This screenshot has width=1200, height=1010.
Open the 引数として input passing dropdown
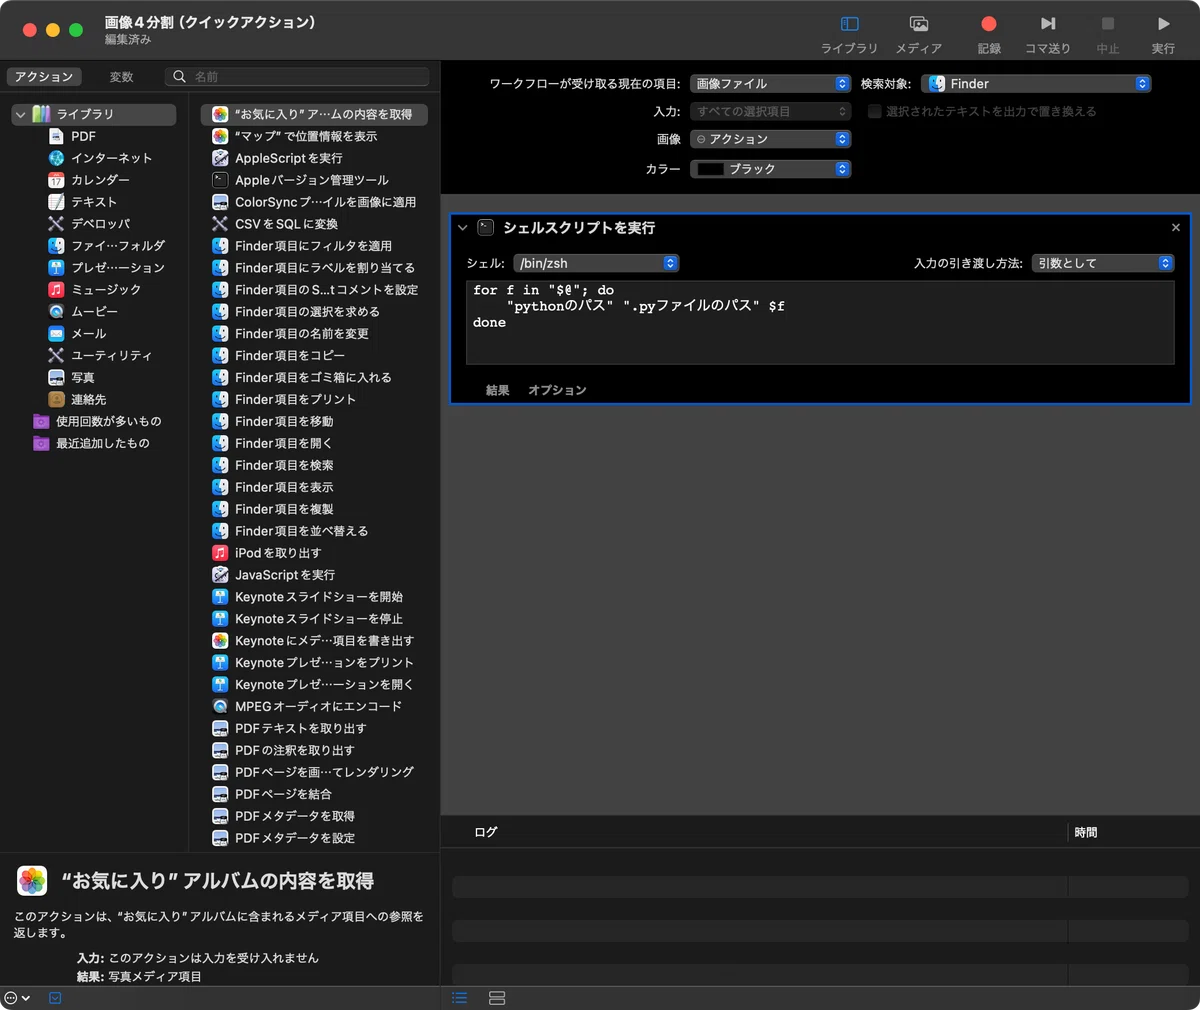1102,263
